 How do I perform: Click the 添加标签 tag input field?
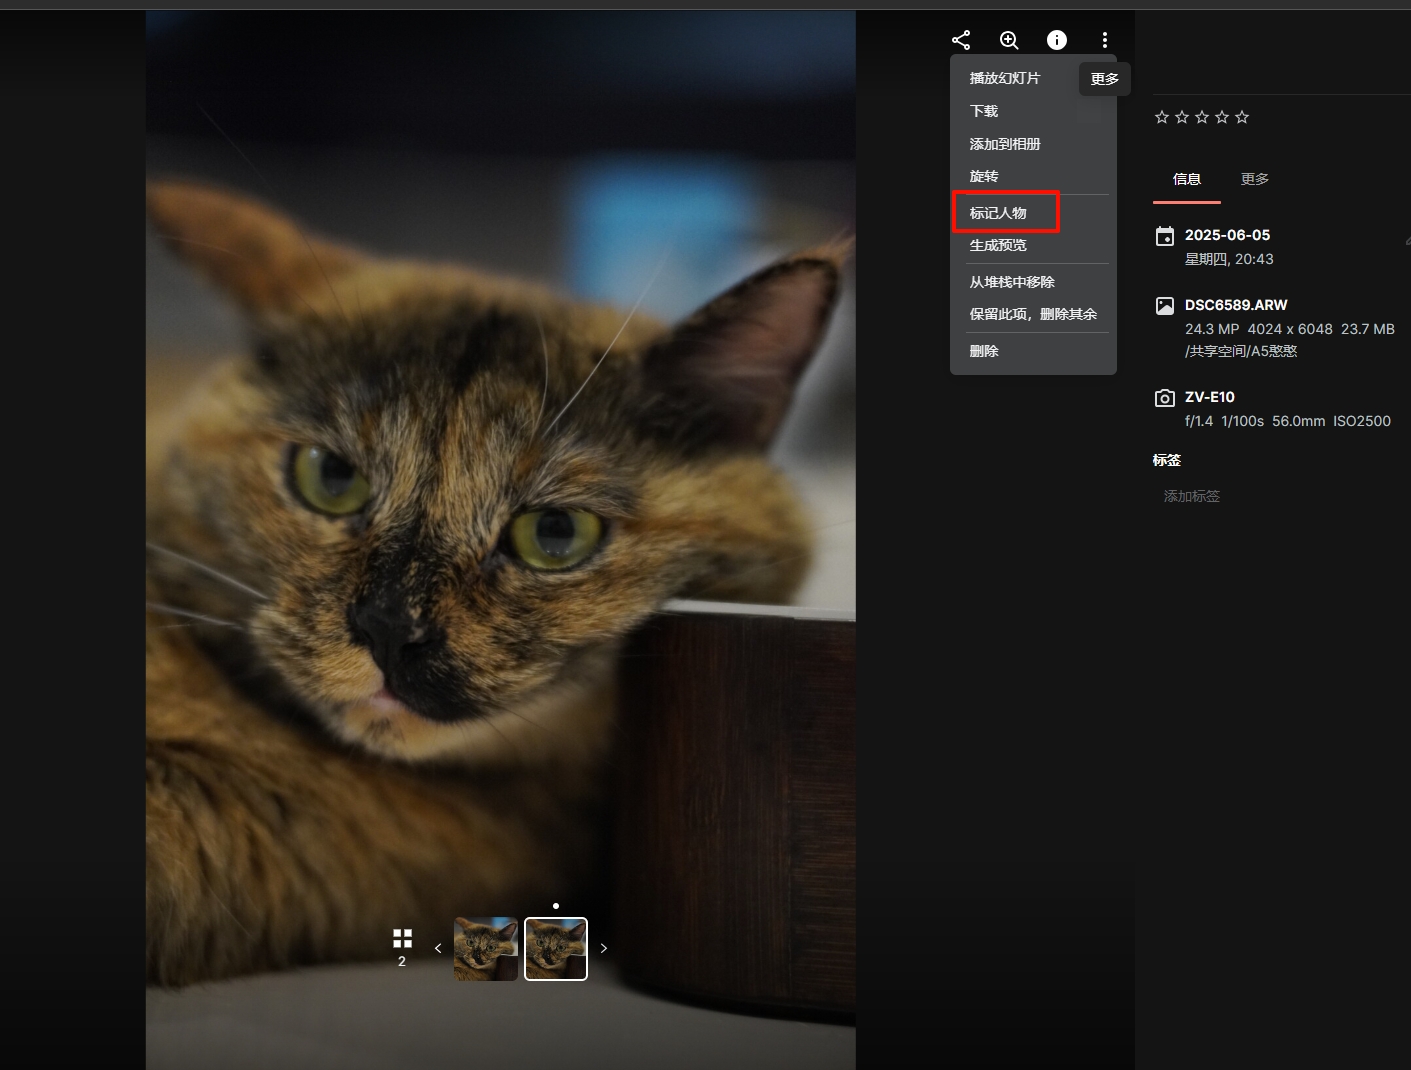click(x=1192, y=496)
